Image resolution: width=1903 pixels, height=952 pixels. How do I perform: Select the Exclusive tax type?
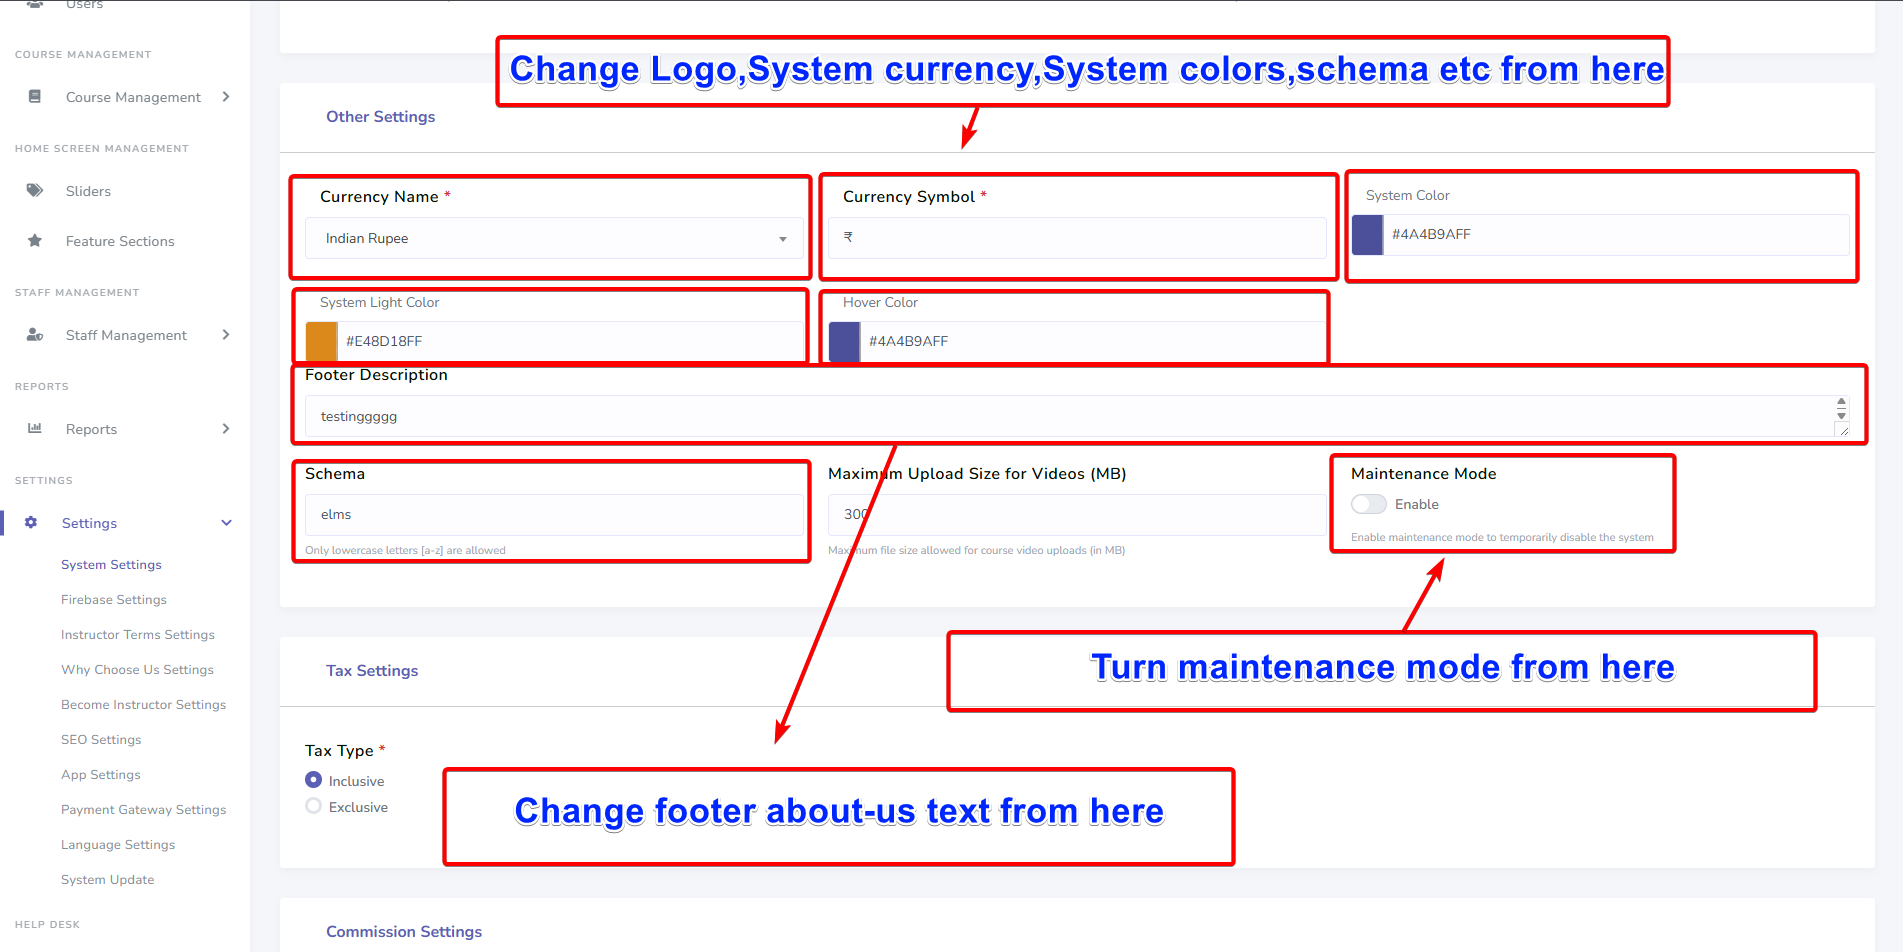[x=314, y=806]
